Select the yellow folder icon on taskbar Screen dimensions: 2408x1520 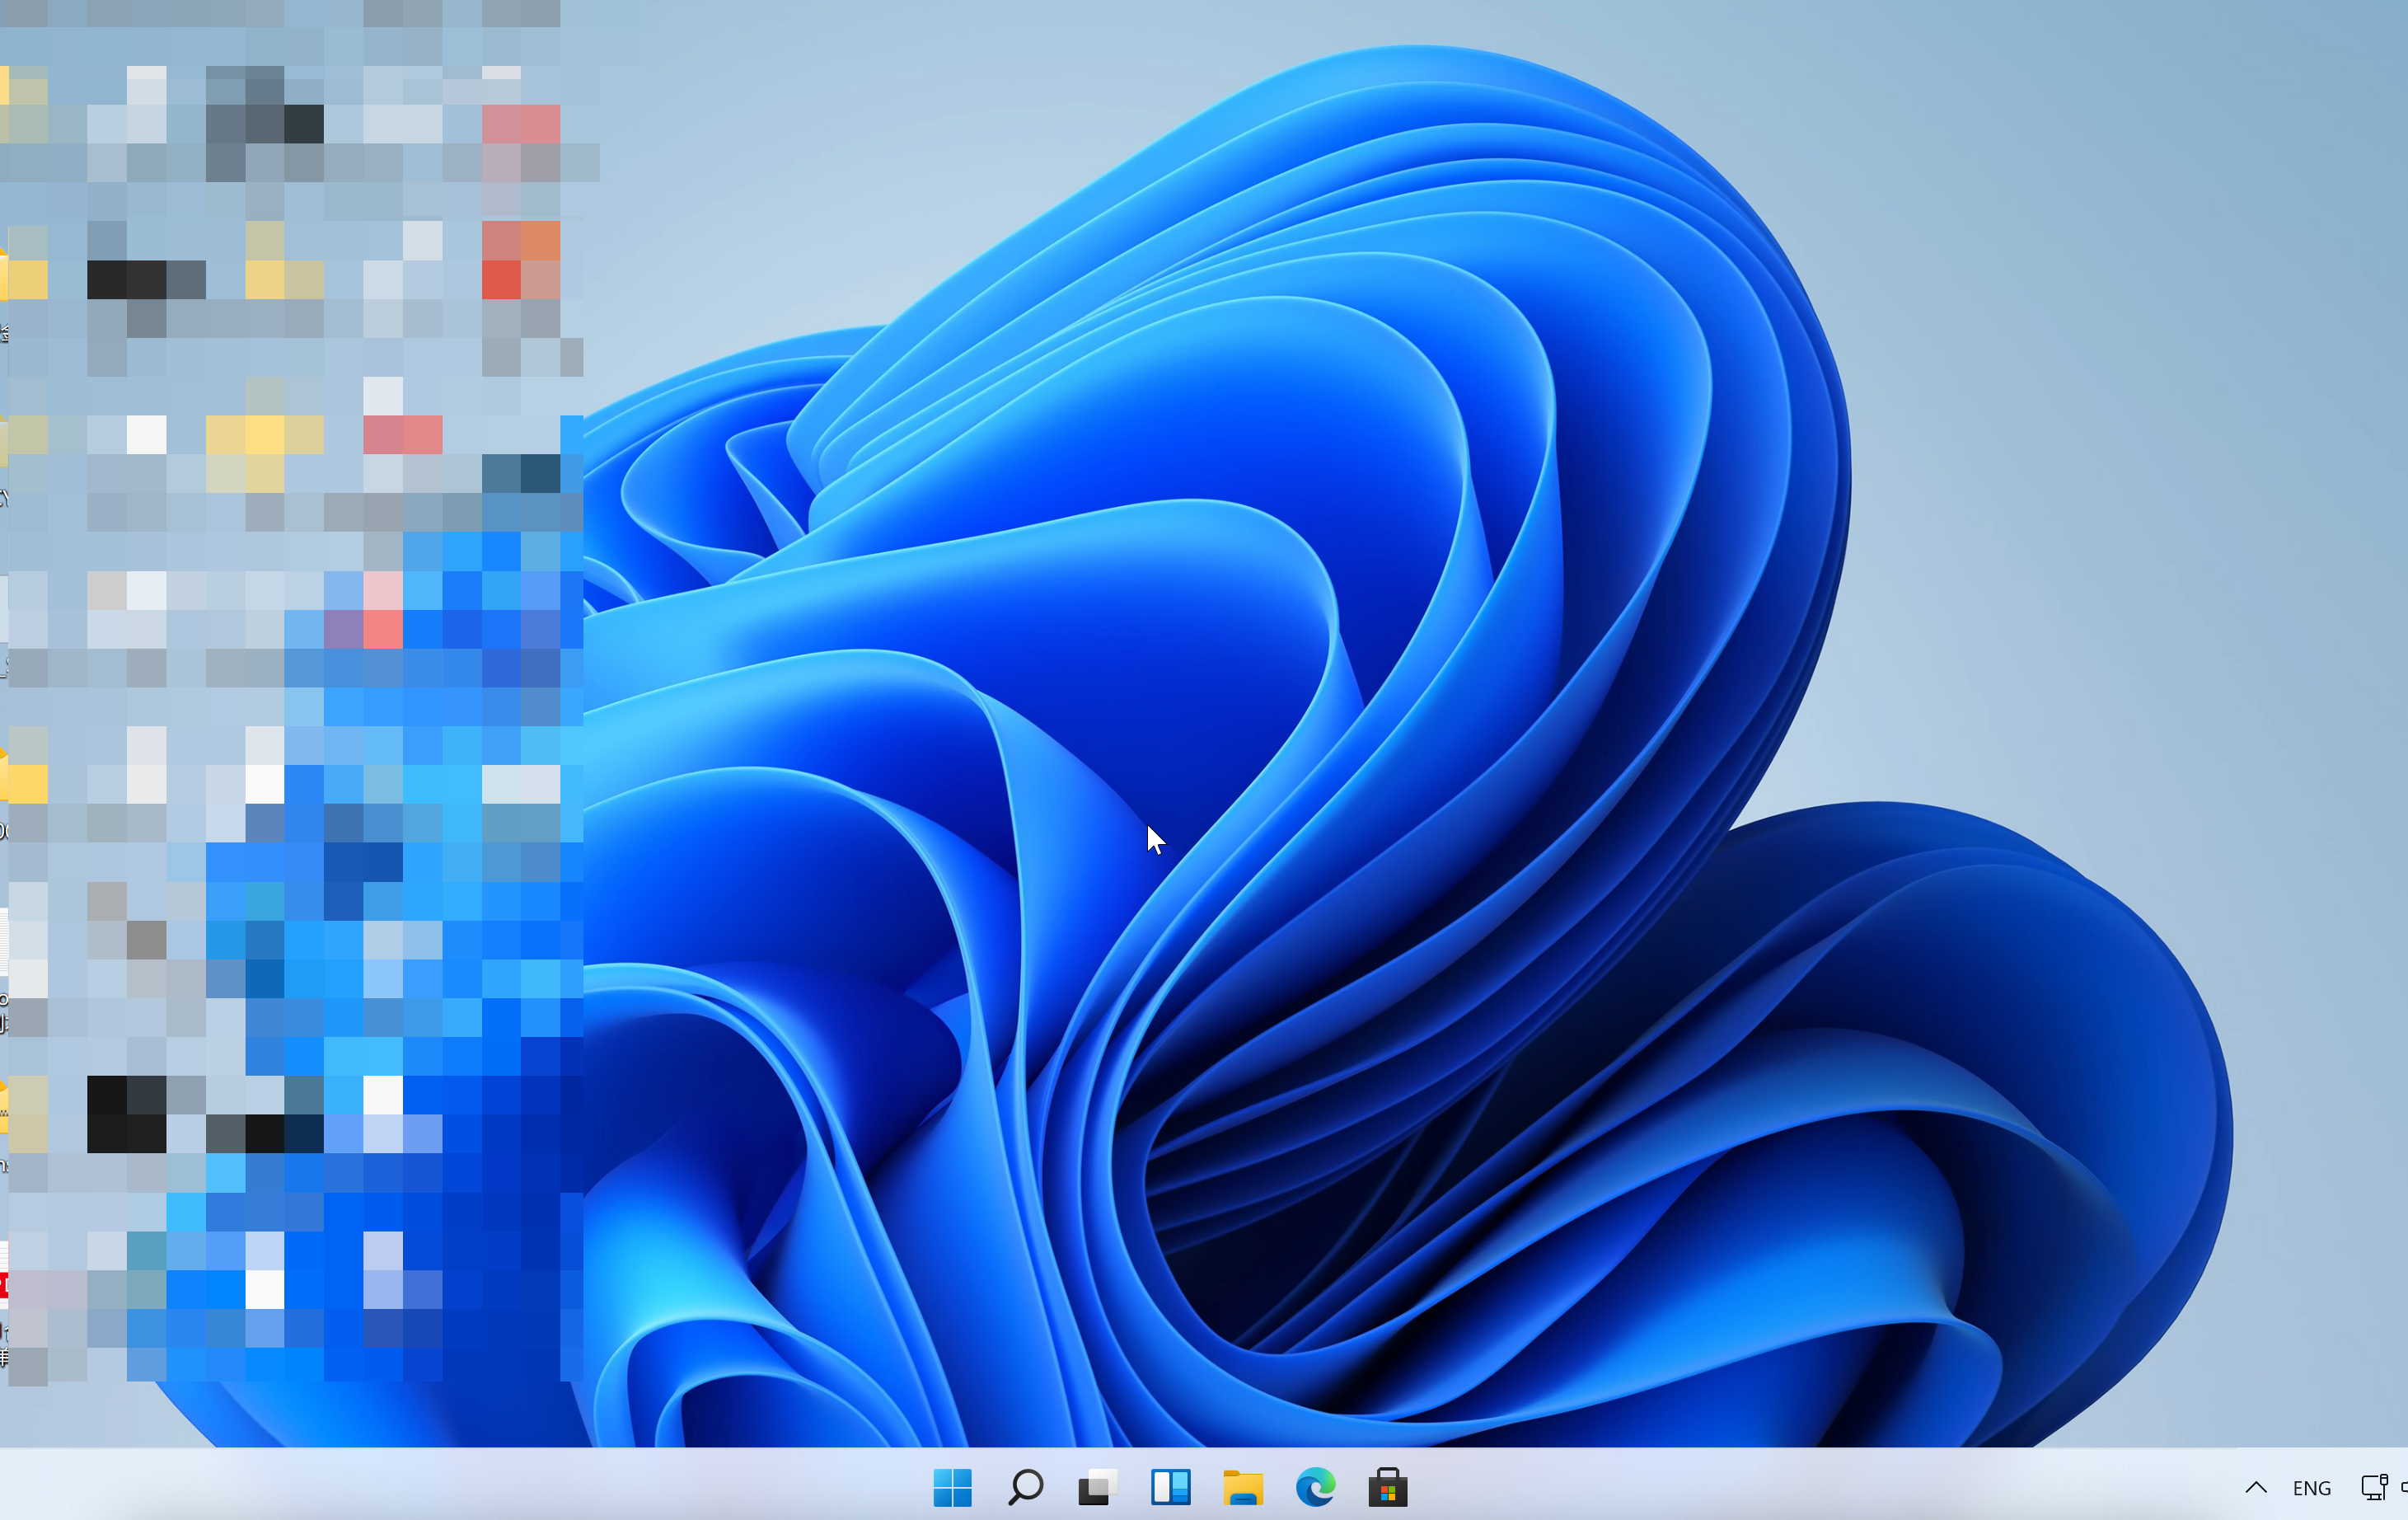point(1243,1487)
